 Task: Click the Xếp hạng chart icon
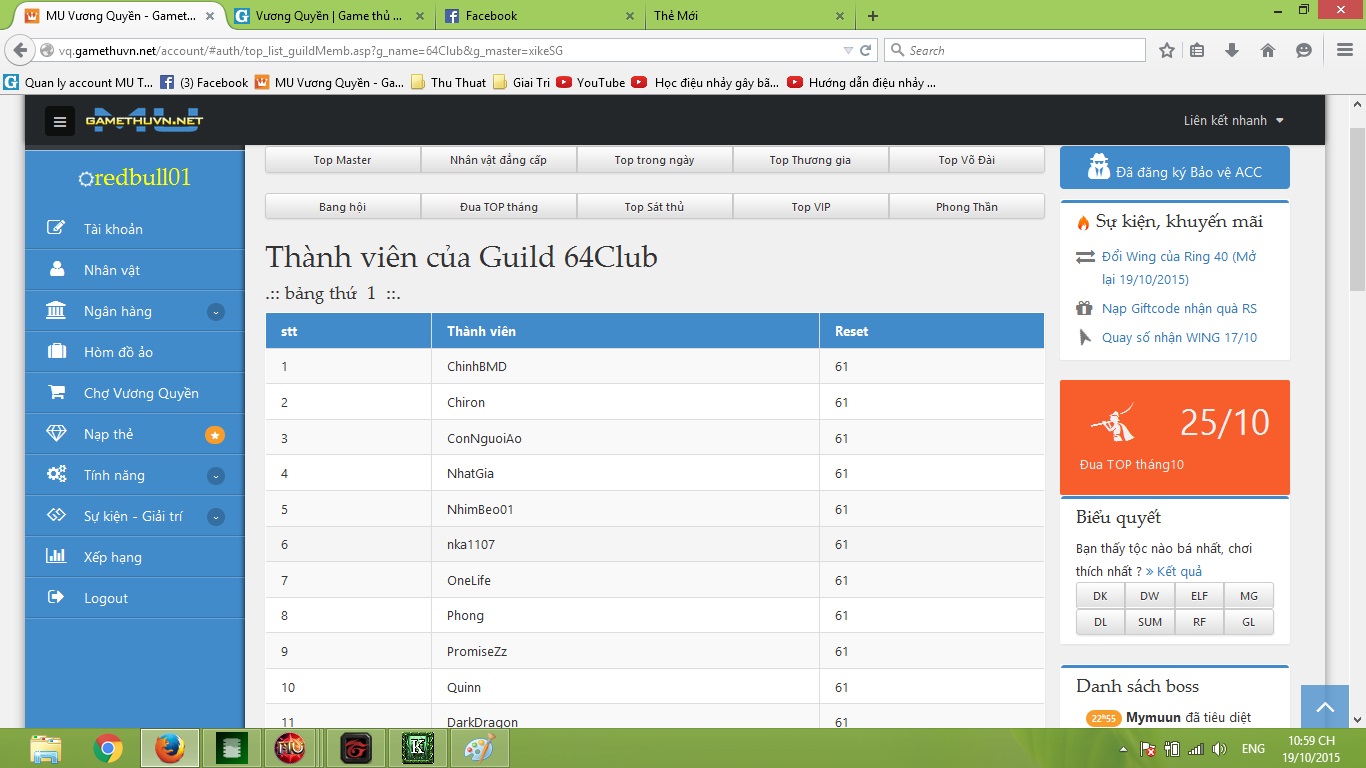click(57, 557)
